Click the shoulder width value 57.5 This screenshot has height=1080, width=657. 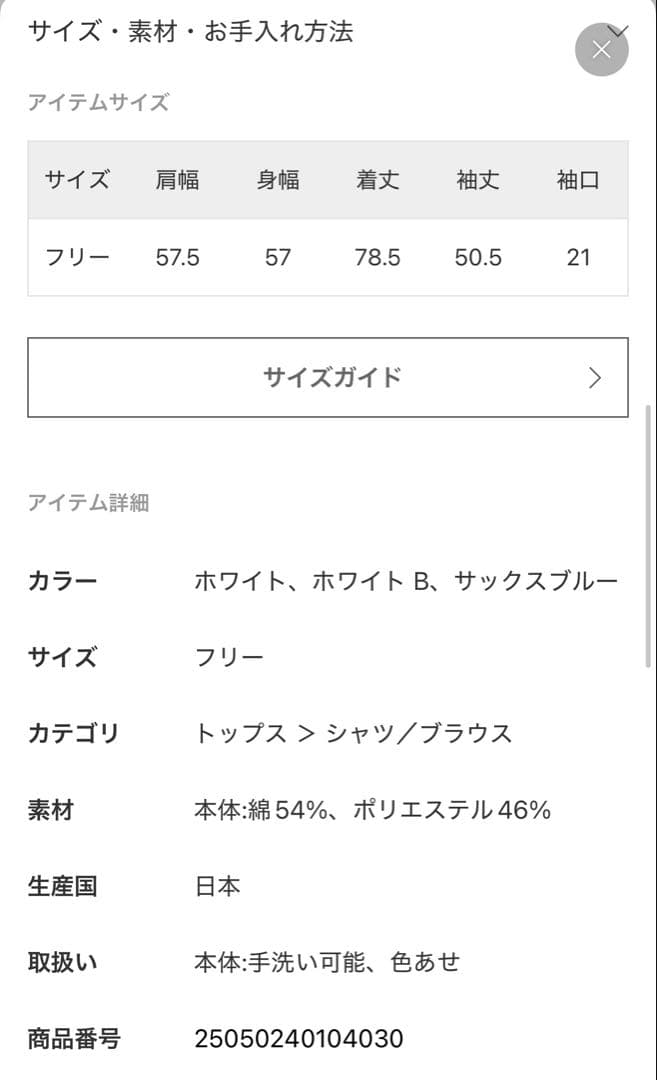click(179, 257)
